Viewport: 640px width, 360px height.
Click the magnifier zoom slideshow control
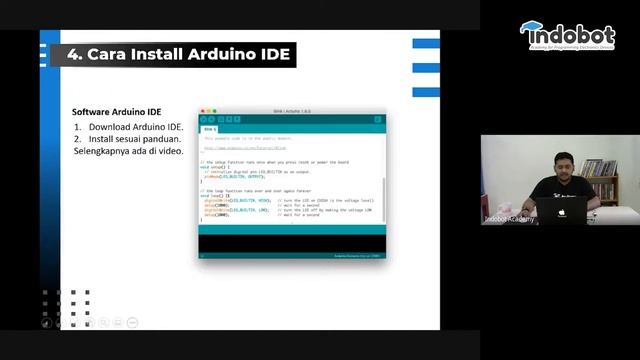point(104,323)
